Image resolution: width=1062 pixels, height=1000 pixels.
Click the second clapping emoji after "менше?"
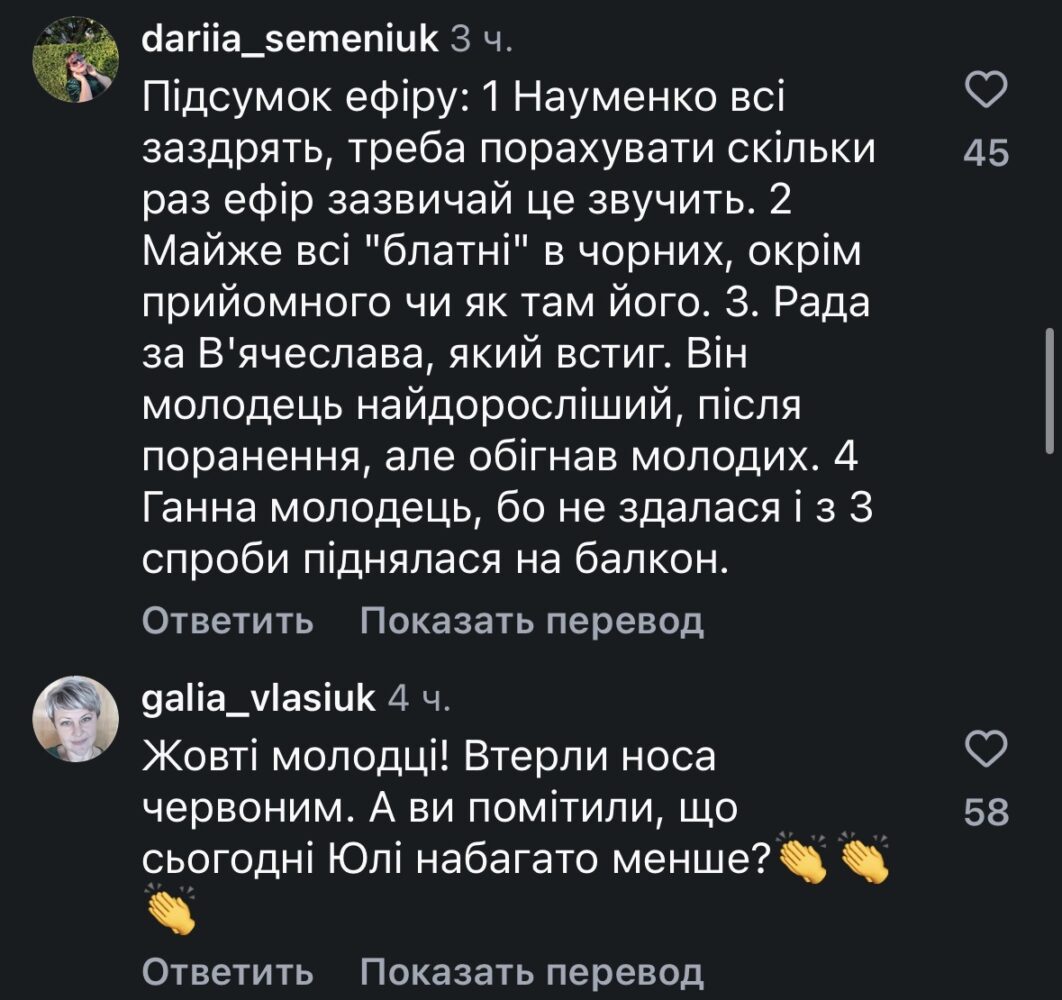click(865, 859)
